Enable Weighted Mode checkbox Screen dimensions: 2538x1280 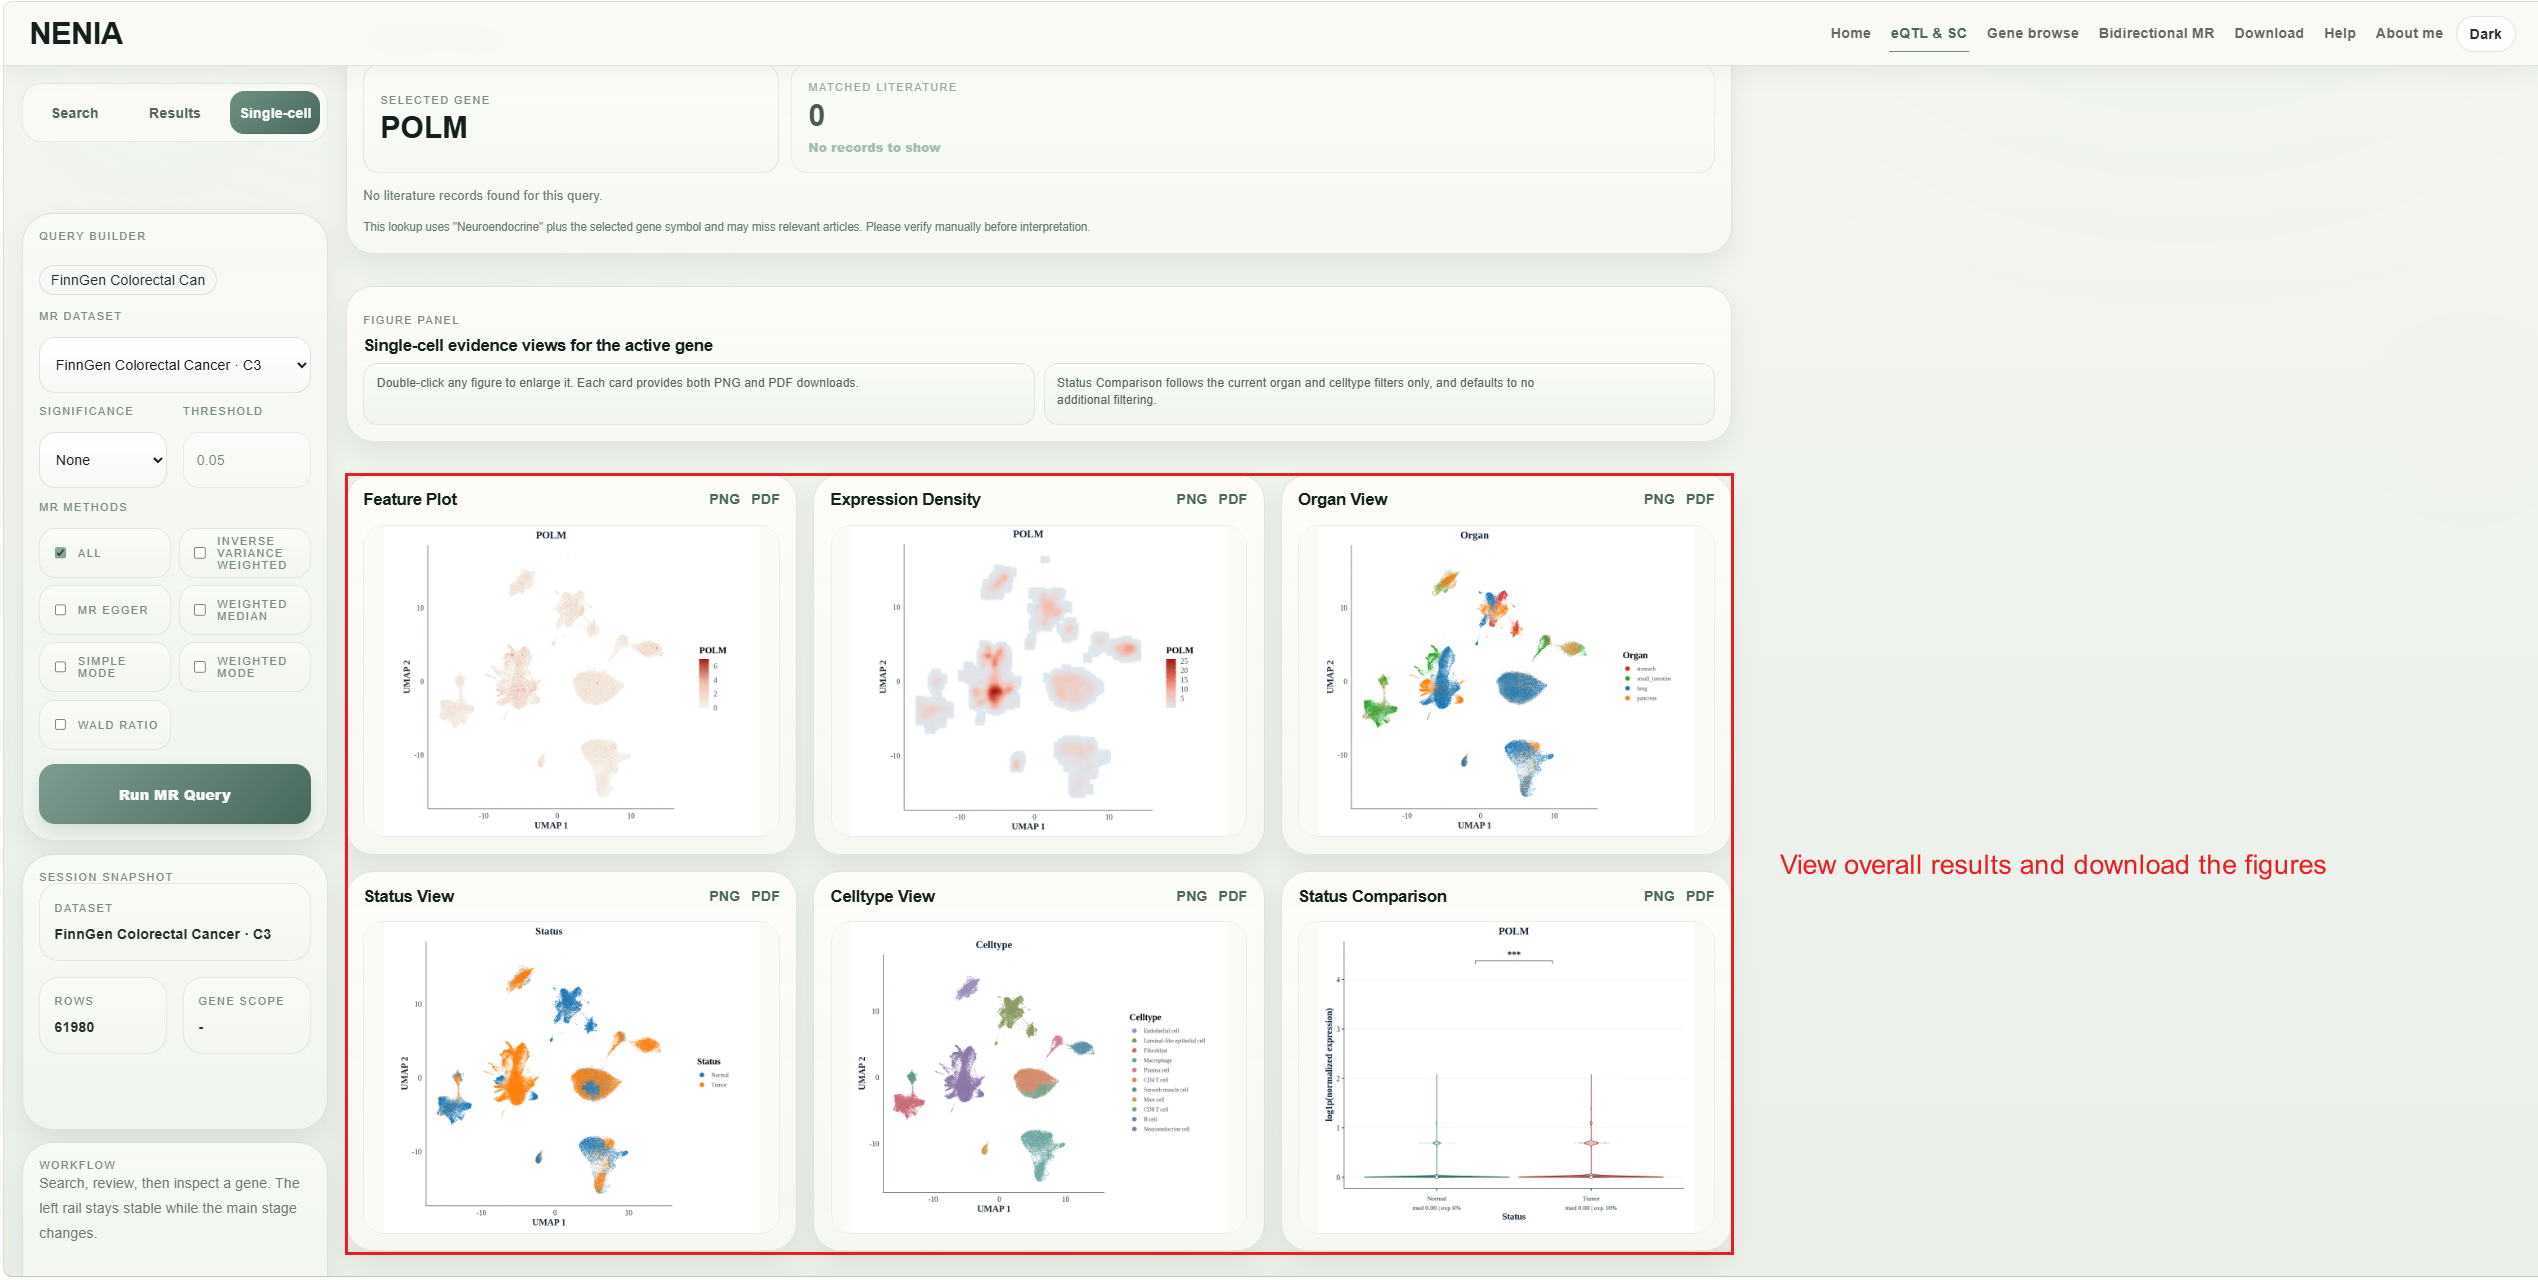200,667
